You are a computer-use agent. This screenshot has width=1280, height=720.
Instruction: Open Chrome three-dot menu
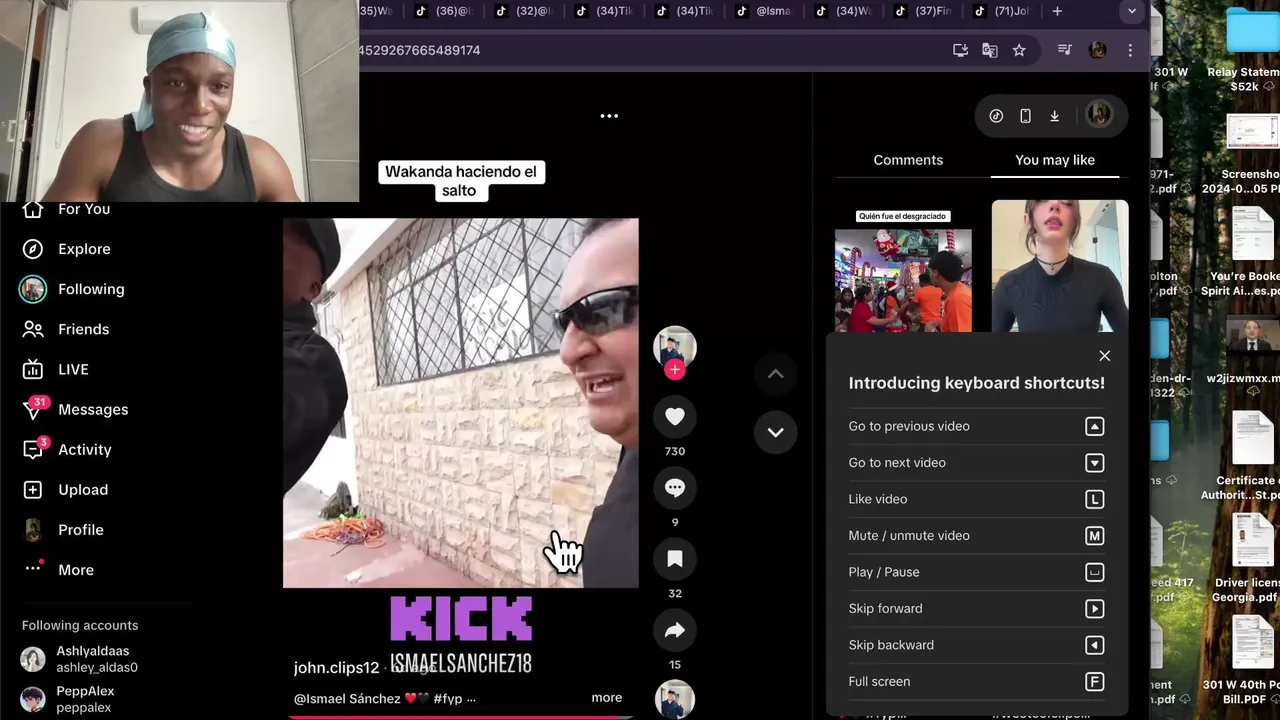(x=1130, y=50)
